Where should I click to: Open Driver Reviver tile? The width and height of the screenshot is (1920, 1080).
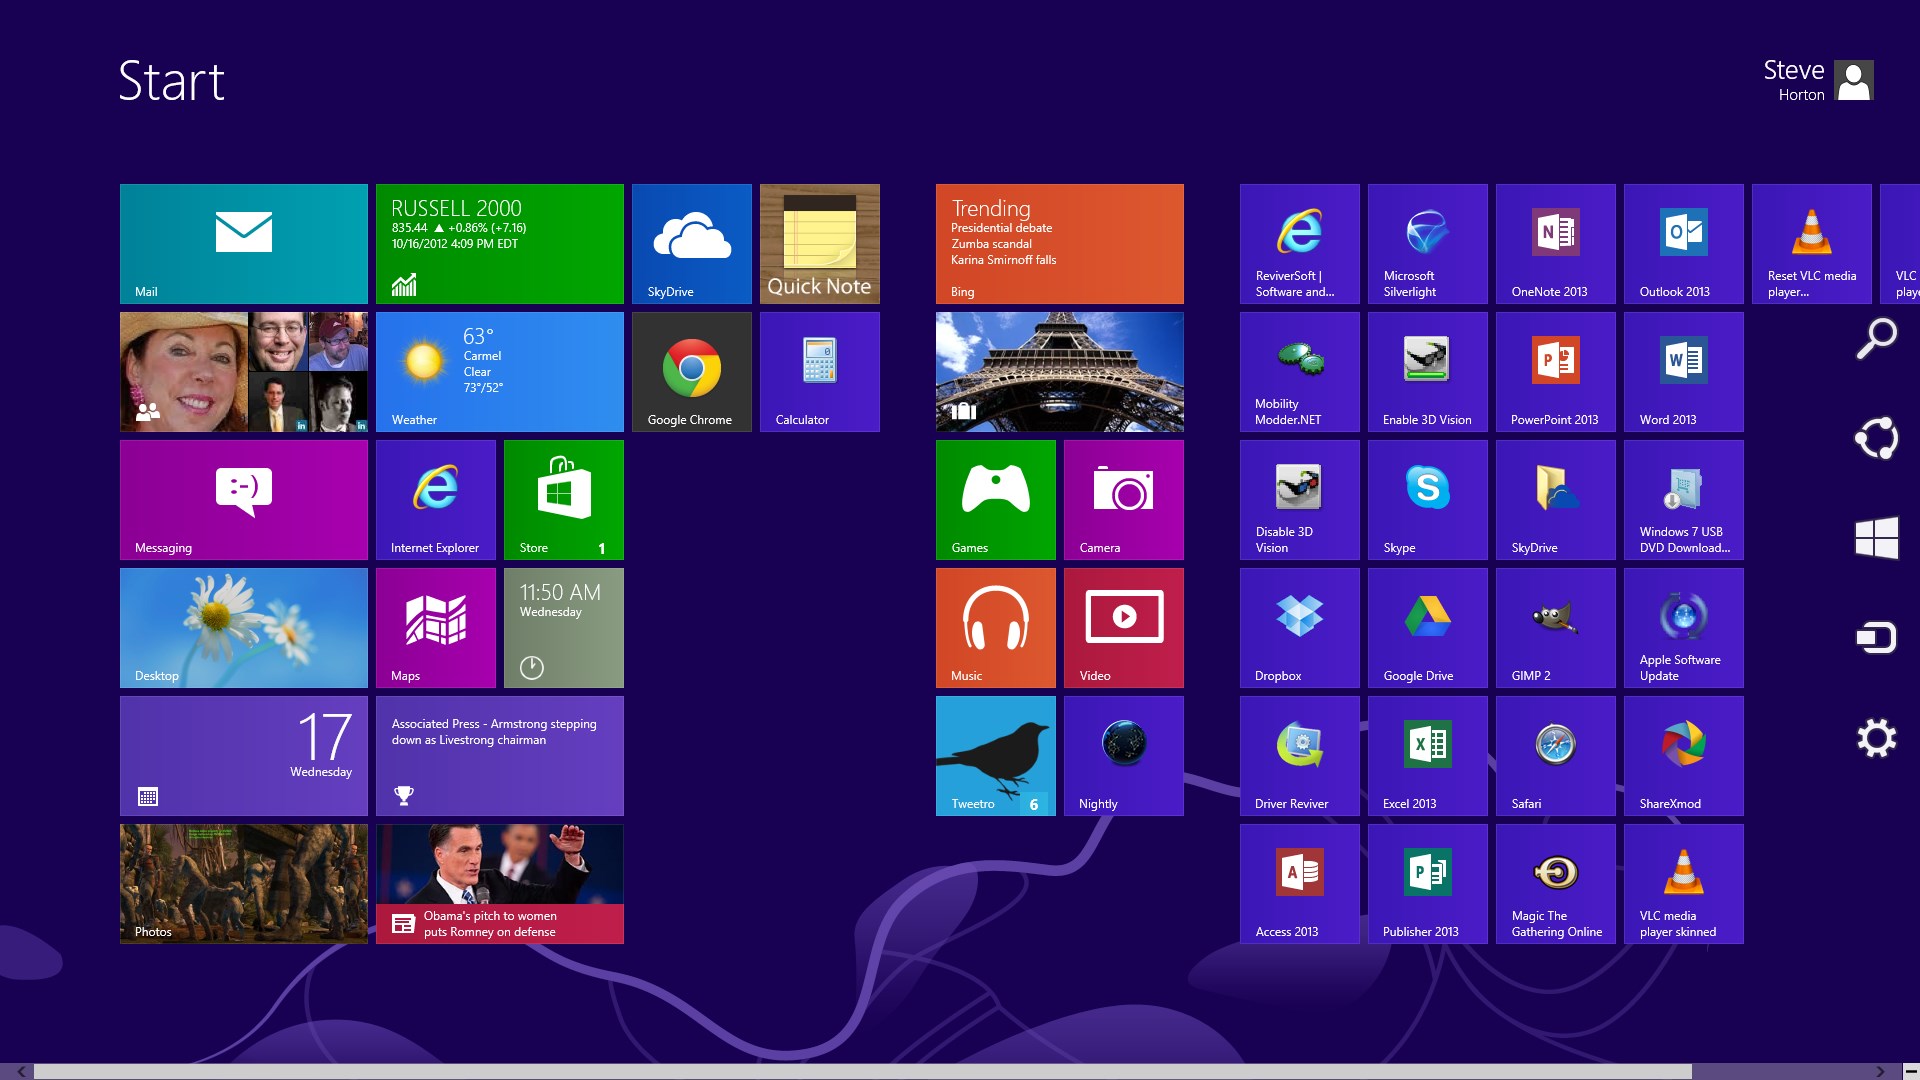(1300, 756)
